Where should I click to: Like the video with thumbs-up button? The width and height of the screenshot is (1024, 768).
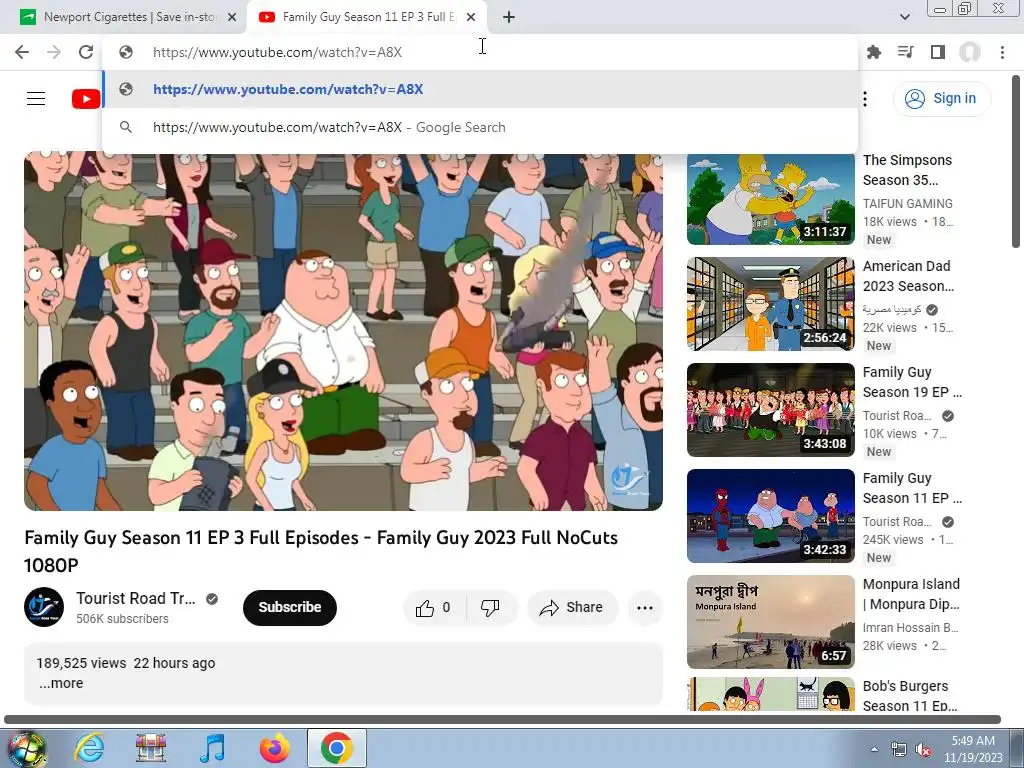(434, 608)
